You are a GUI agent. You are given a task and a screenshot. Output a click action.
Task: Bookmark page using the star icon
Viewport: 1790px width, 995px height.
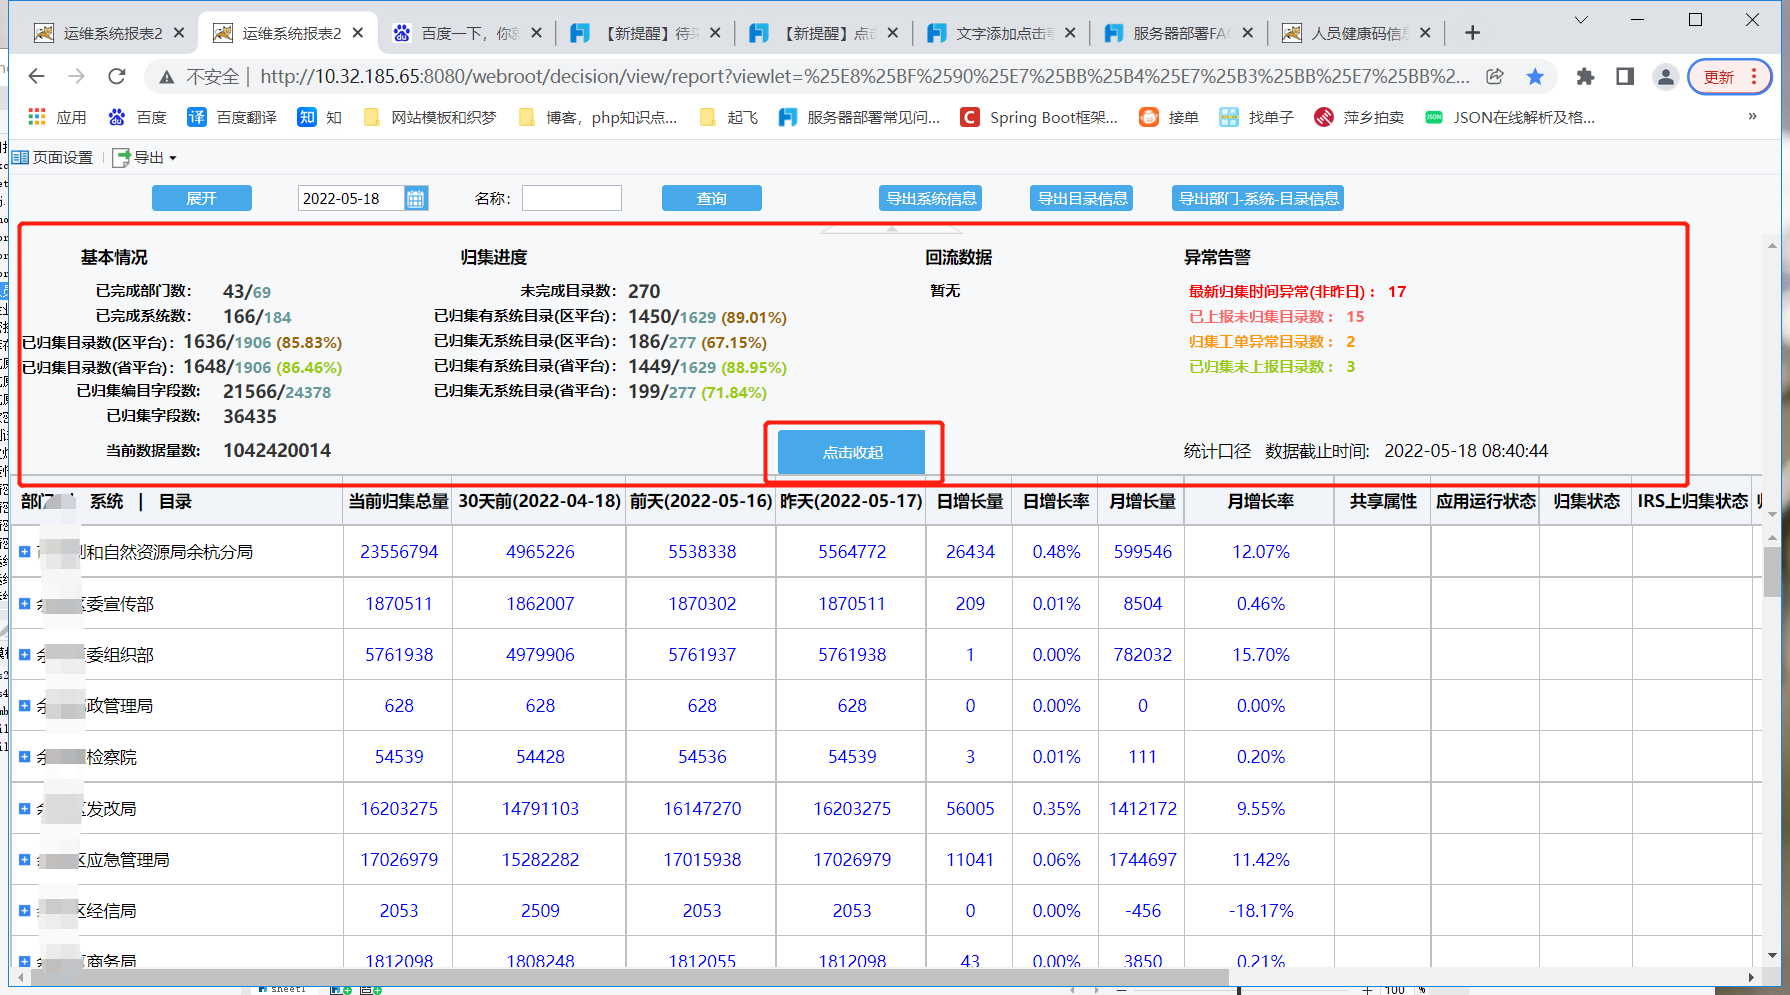coord(1535,76)
